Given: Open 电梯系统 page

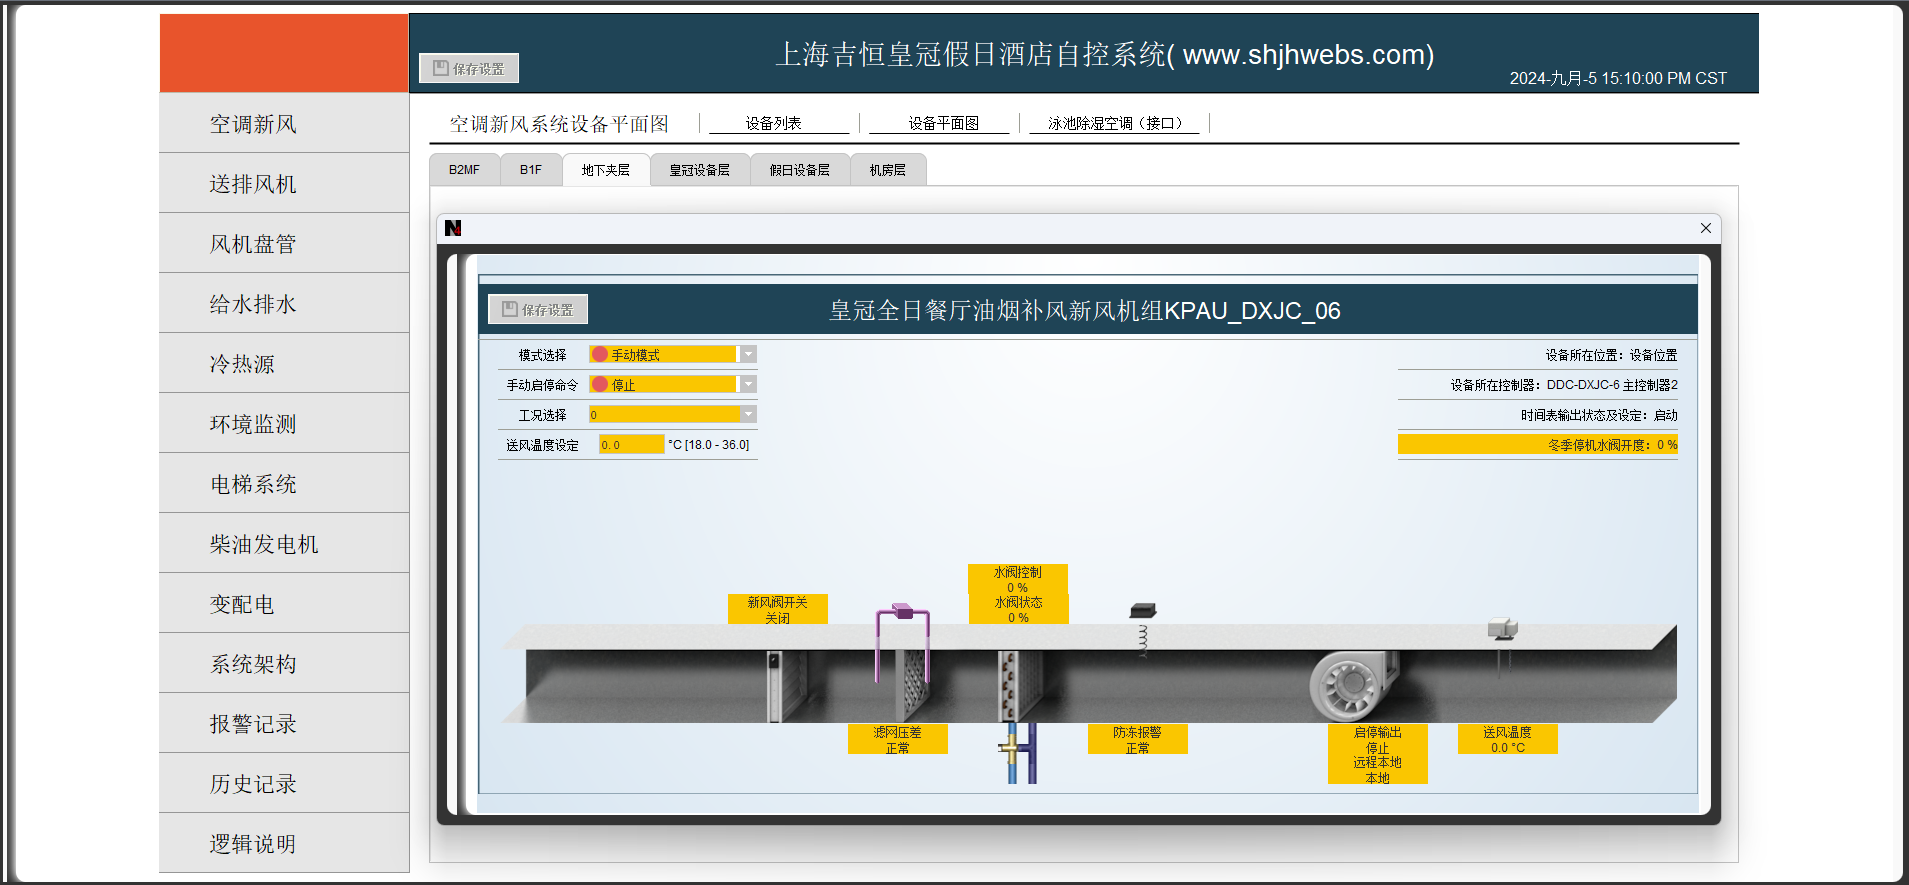Looking at the screenshot, I should 284,484.
